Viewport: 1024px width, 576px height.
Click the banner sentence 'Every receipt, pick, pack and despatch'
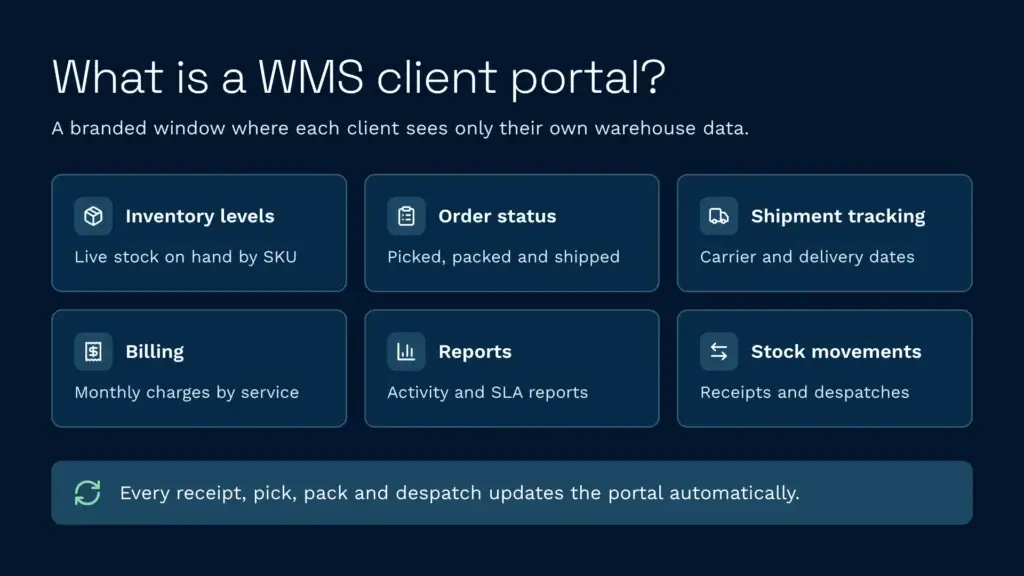(x=460, y=493)
